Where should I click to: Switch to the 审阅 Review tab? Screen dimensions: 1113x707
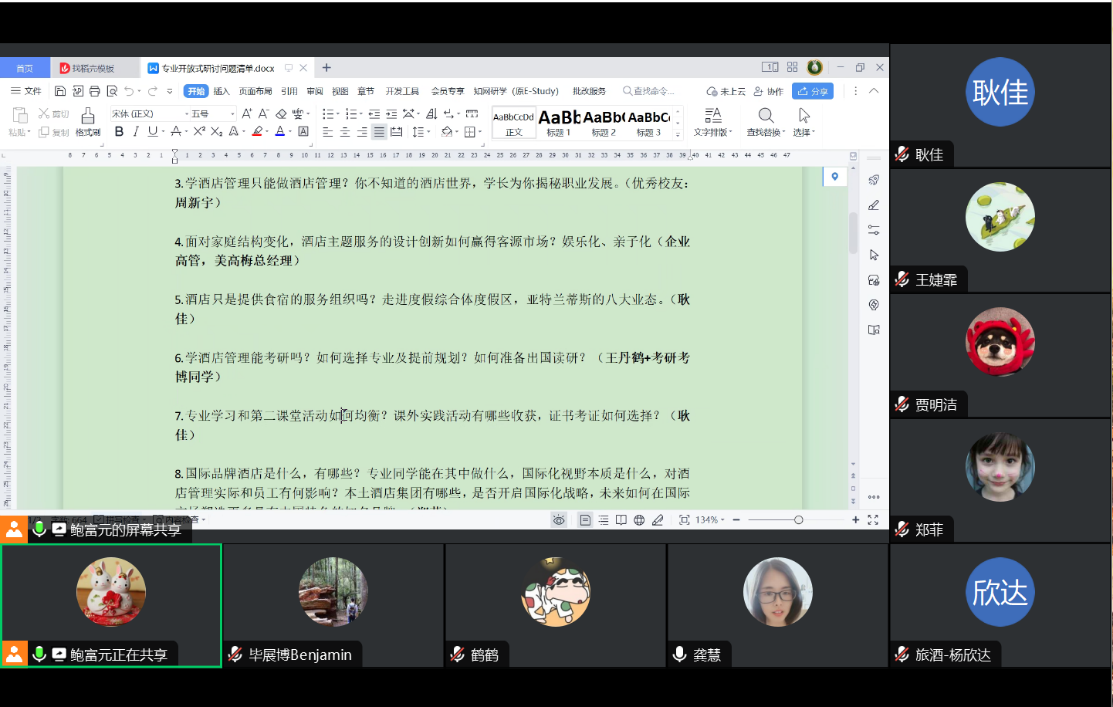(314, 91)
